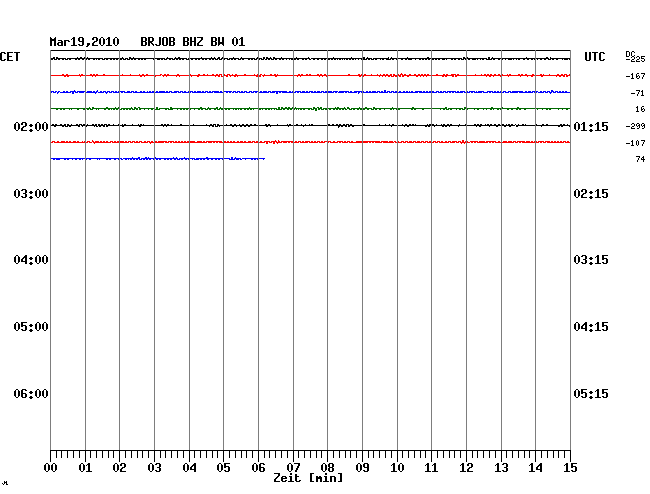Click the DC offset value 16

click(x=640, y=109)
